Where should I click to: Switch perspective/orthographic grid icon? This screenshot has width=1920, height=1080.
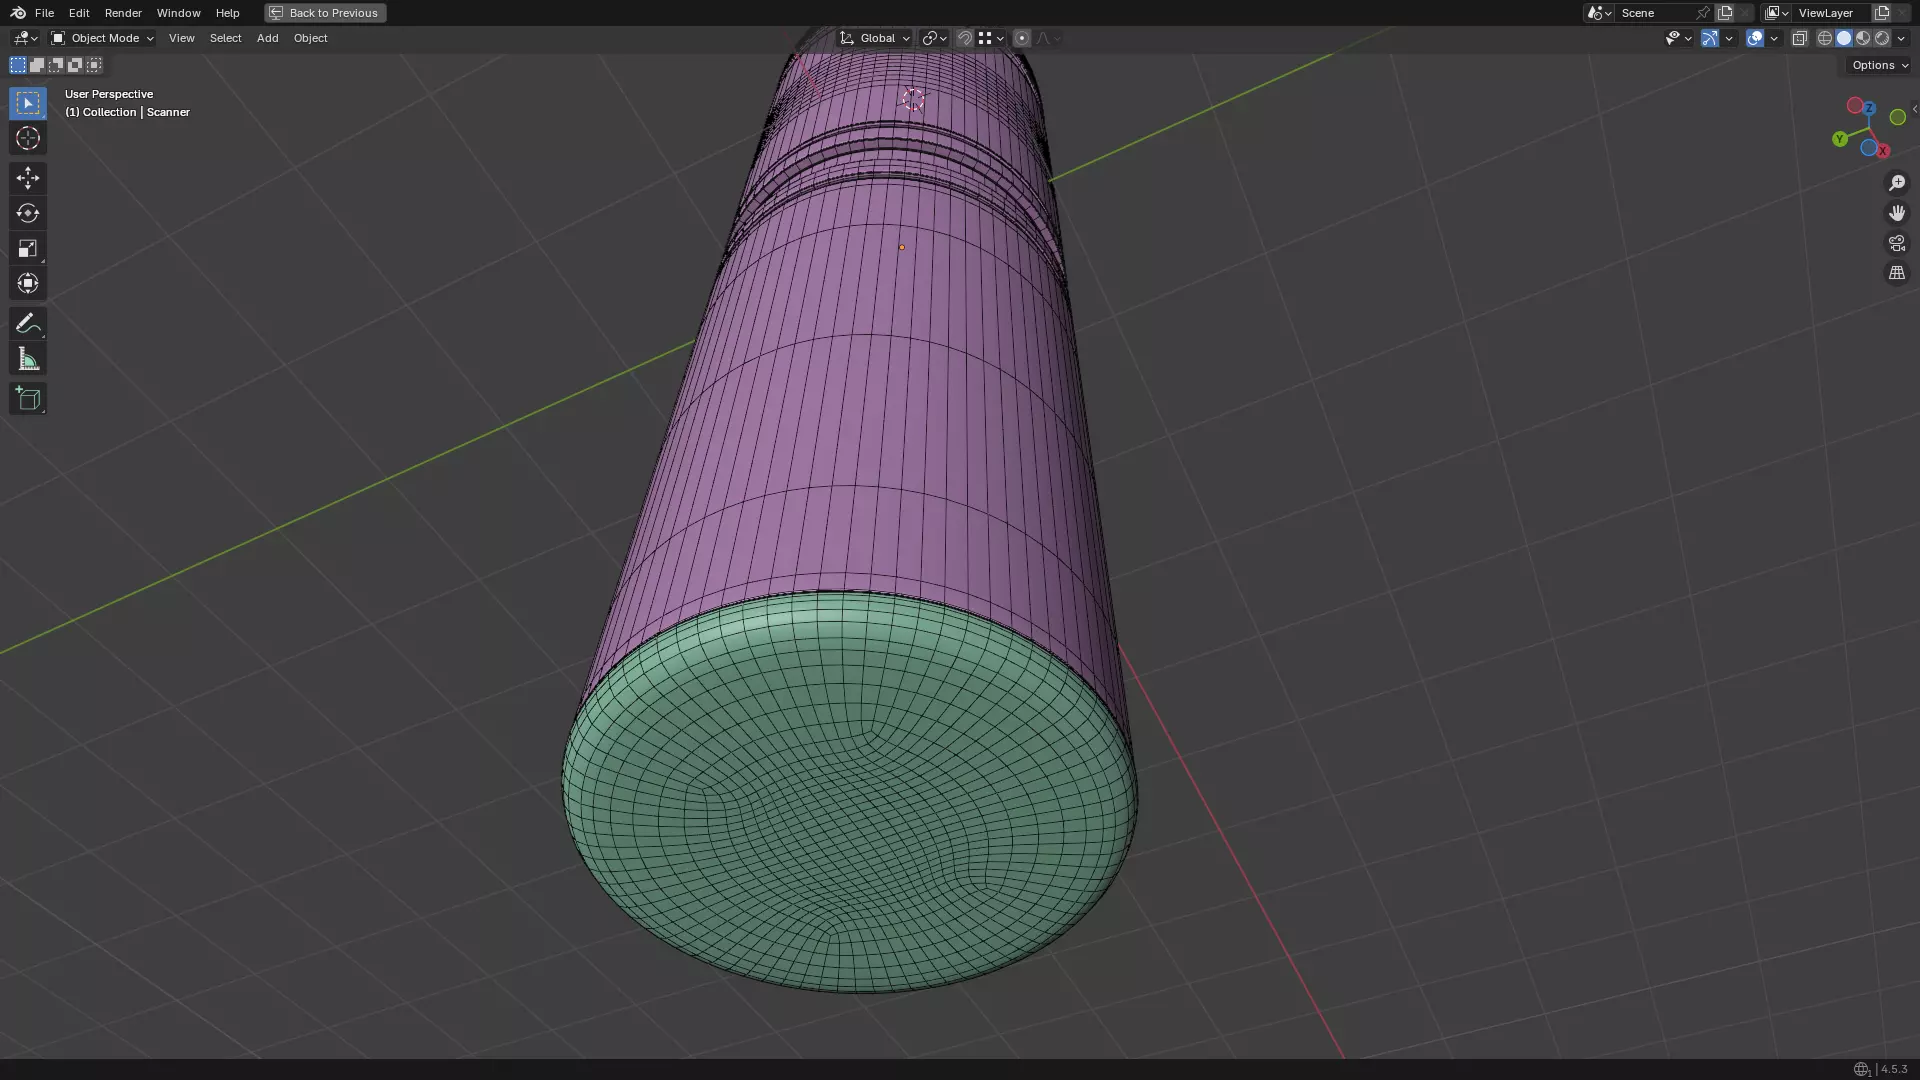[x=1897, y=273]
